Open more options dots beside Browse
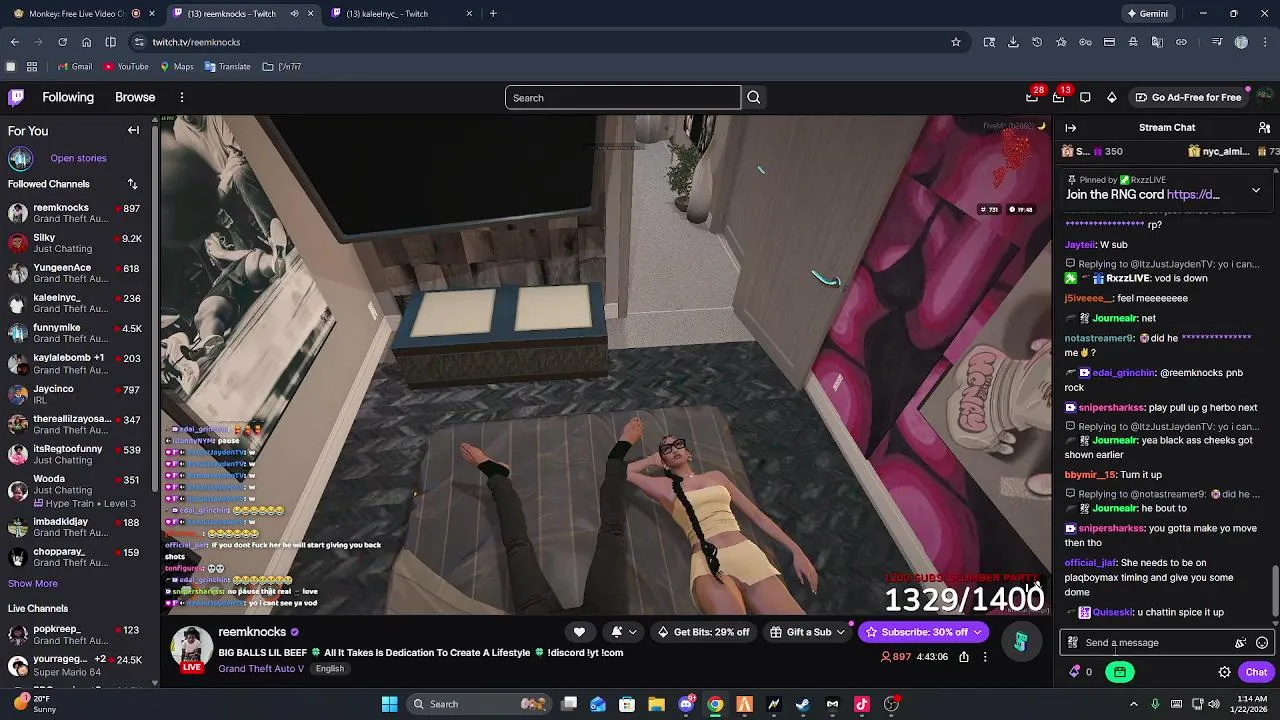The width and height of the screenshot is (1280, 720). coord(182,97)
